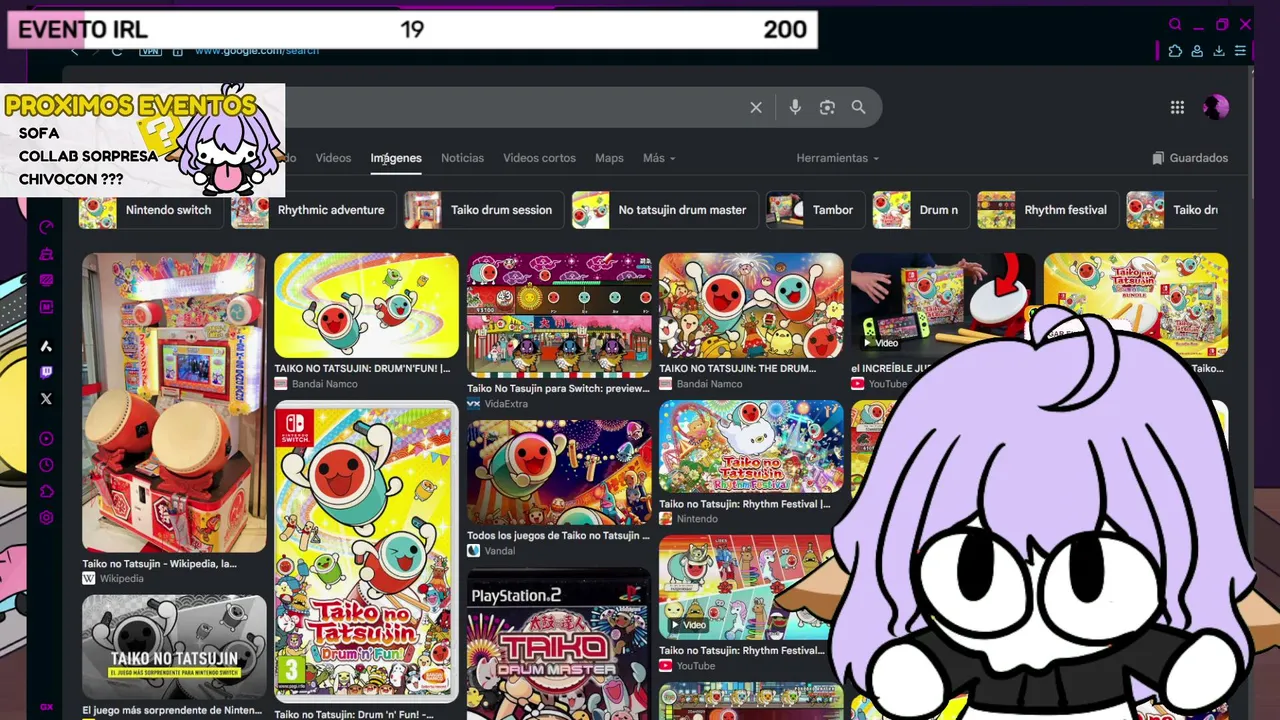The height and width of the screenshot is (720, 1280).
Task: Open the Vandal Todos los juegos image
Action: click(x=559, y=472)
